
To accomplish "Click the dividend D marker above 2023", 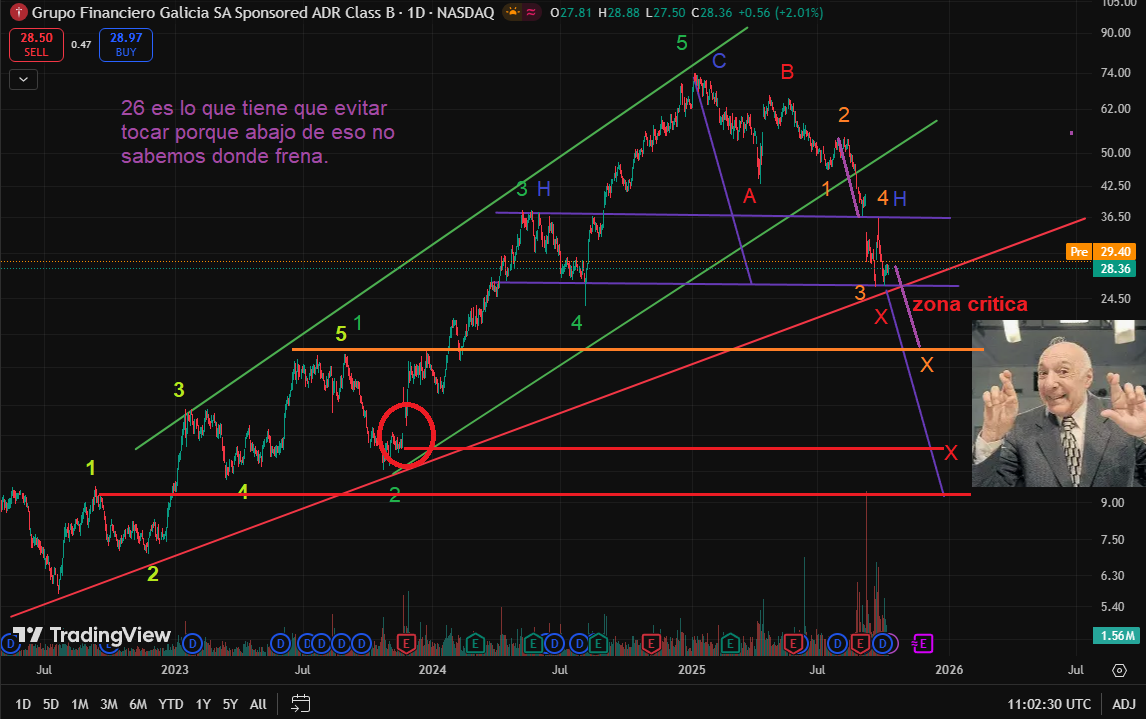I will click(x=192, y=644).
